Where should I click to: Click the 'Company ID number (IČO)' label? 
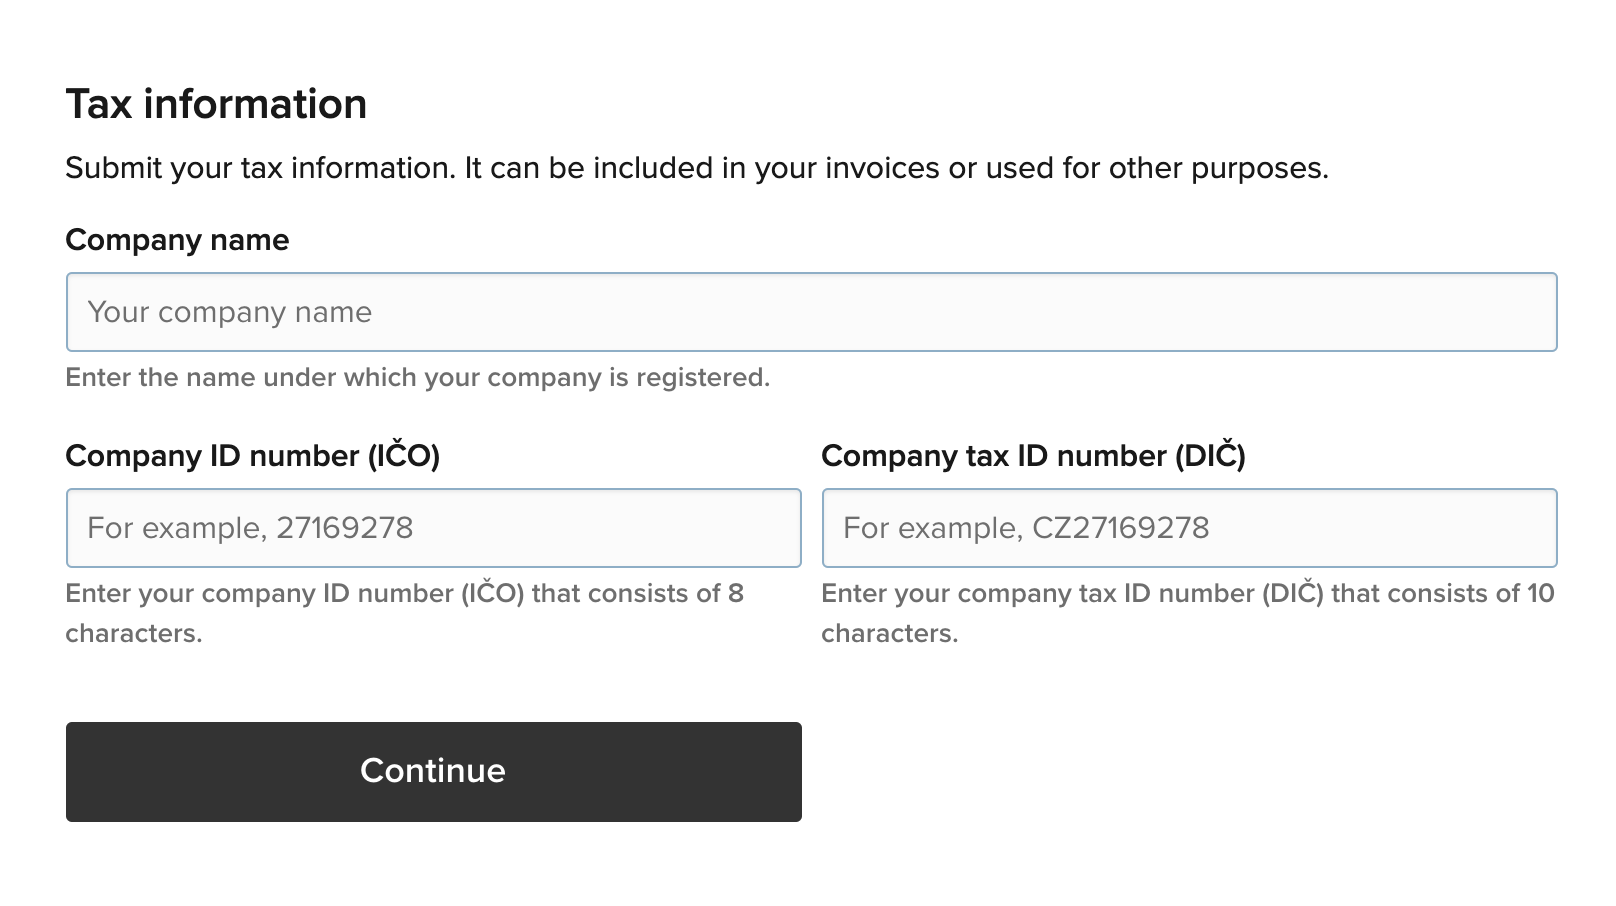[253, 455]
